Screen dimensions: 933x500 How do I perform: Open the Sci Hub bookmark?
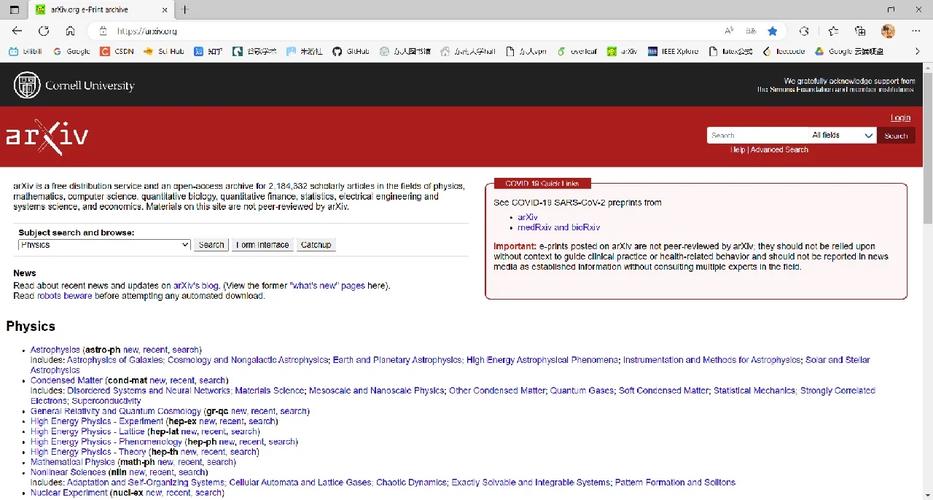164,52
